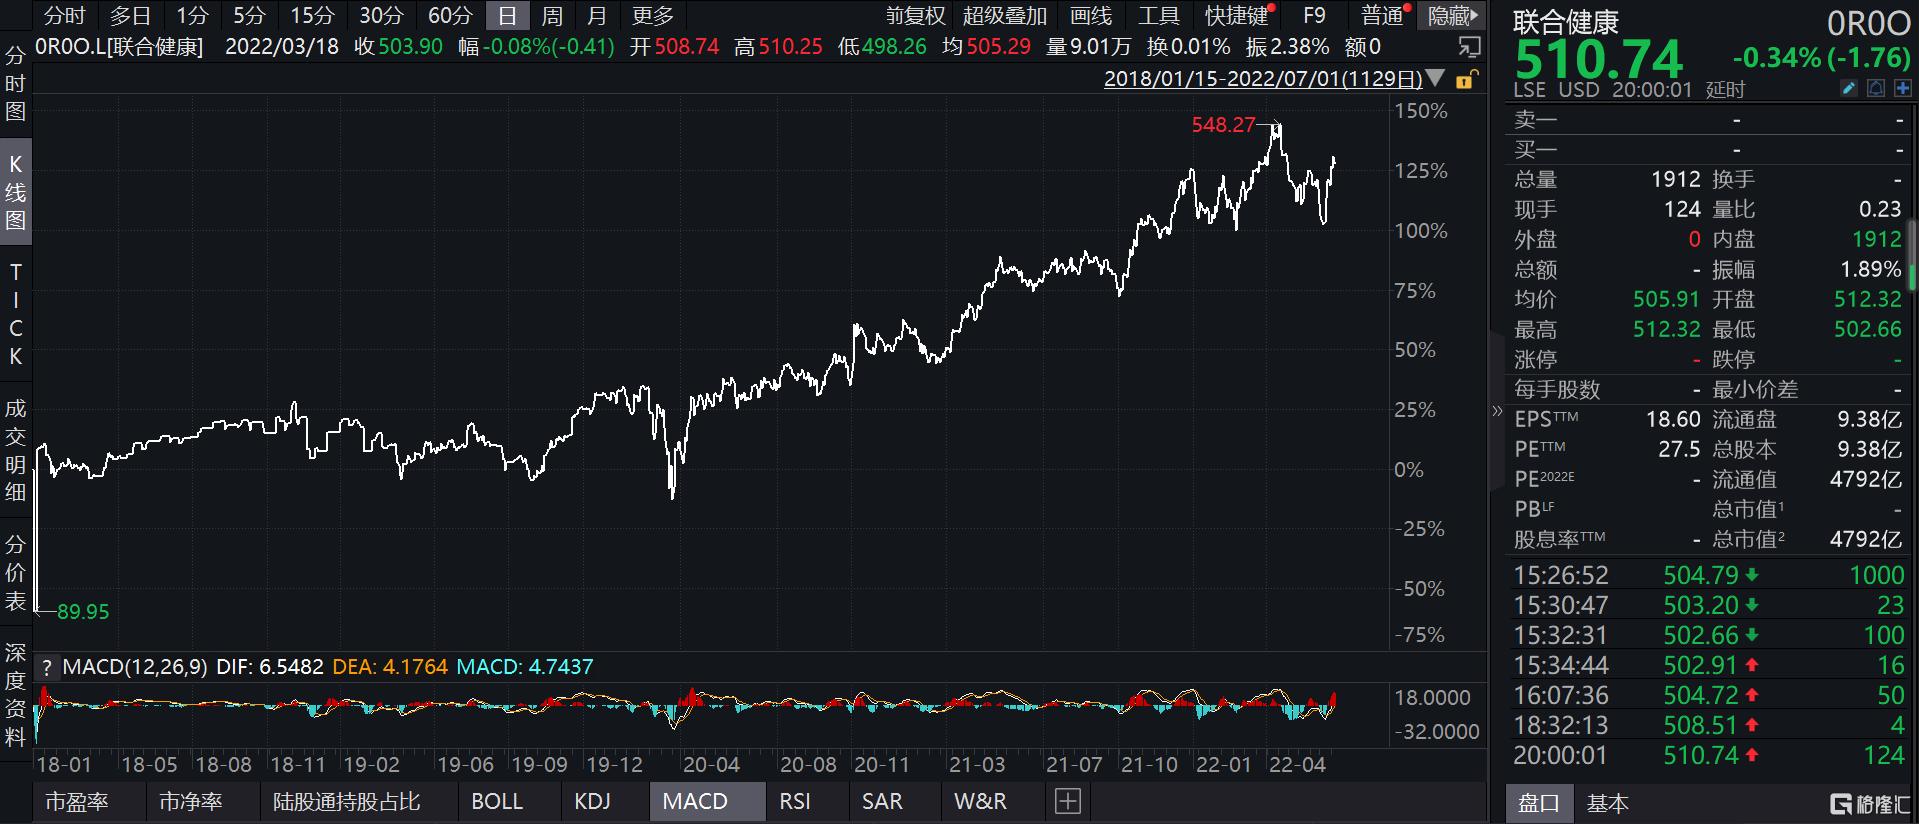Click the 联合健康 stock name header
This screenshot has width=1919, height=824.
point(1566,21)
